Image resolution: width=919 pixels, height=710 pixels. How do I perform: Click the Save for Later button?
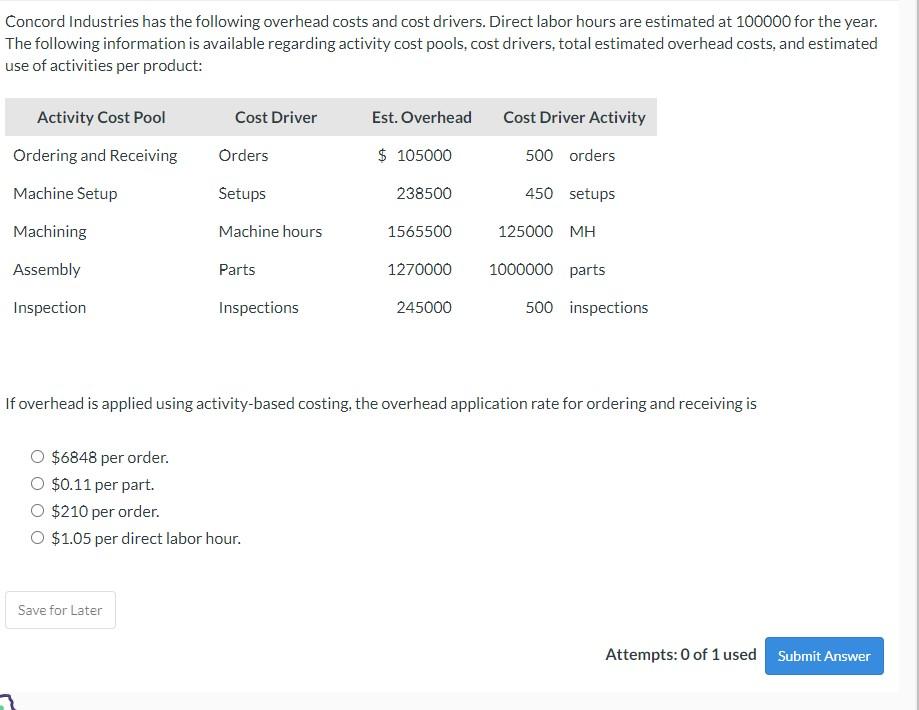(60, 610)
